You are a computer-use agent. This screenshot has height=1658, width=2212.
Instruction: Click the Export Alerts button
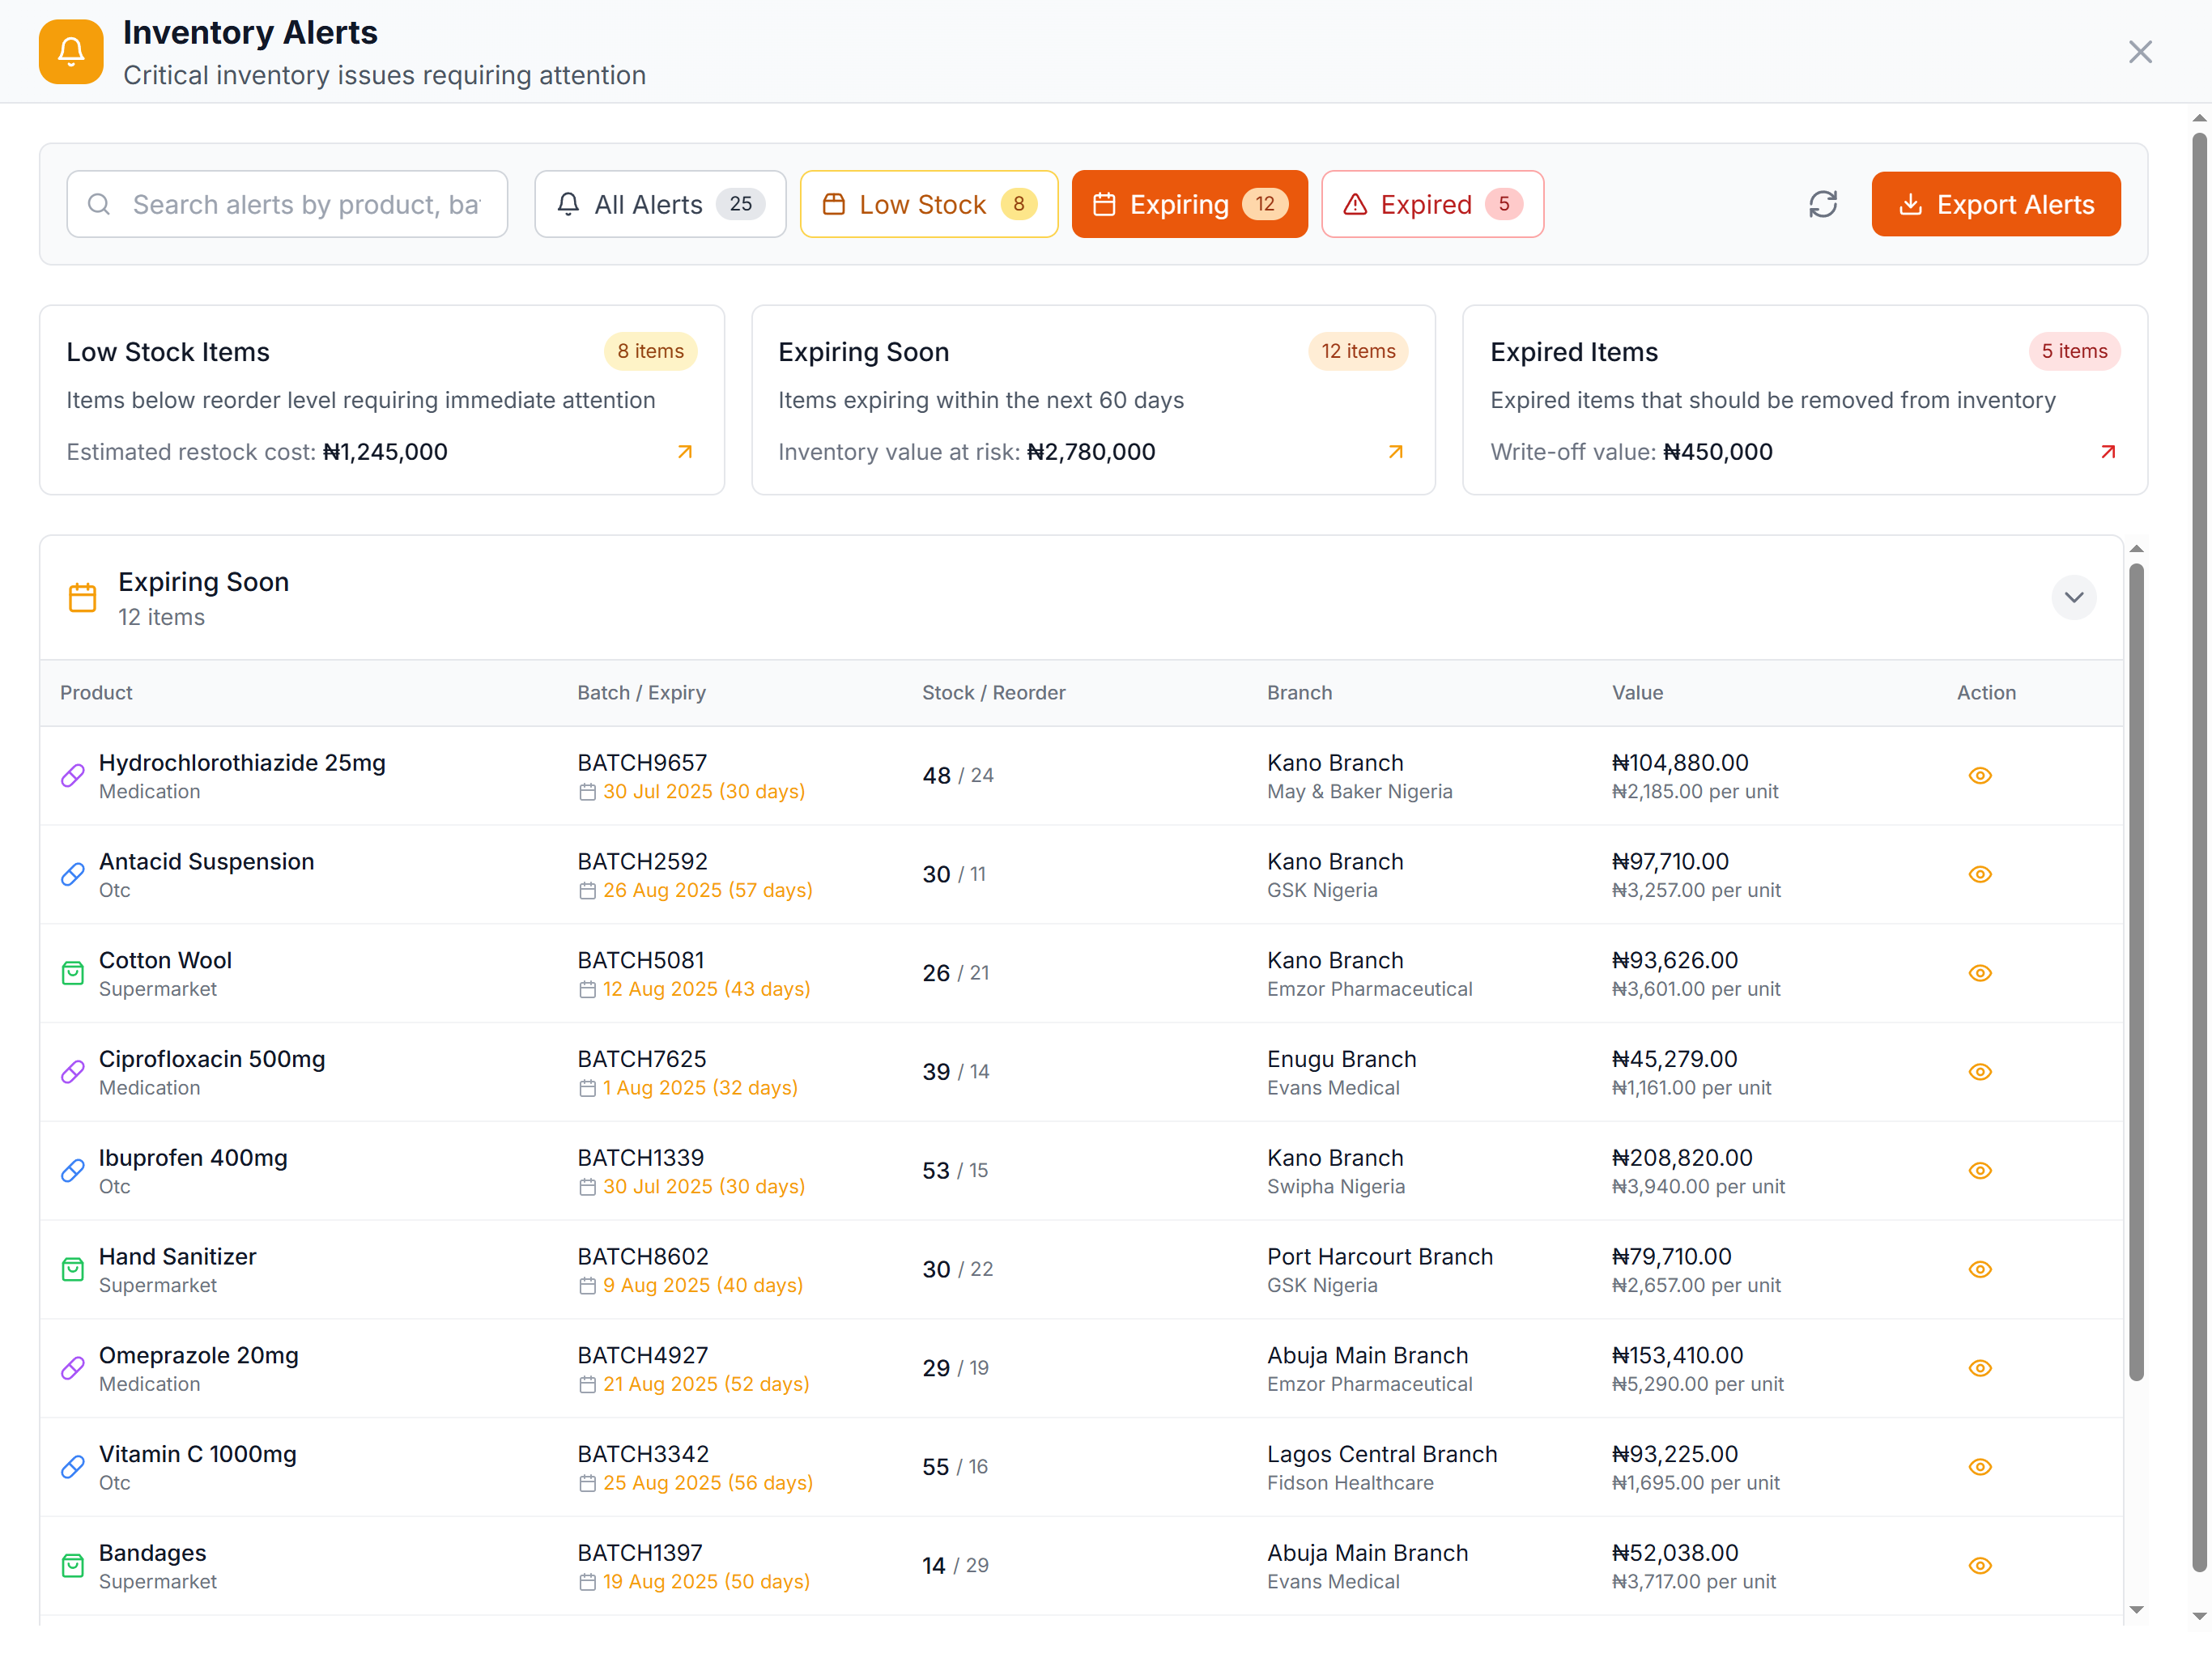[x=1995, y=204]
